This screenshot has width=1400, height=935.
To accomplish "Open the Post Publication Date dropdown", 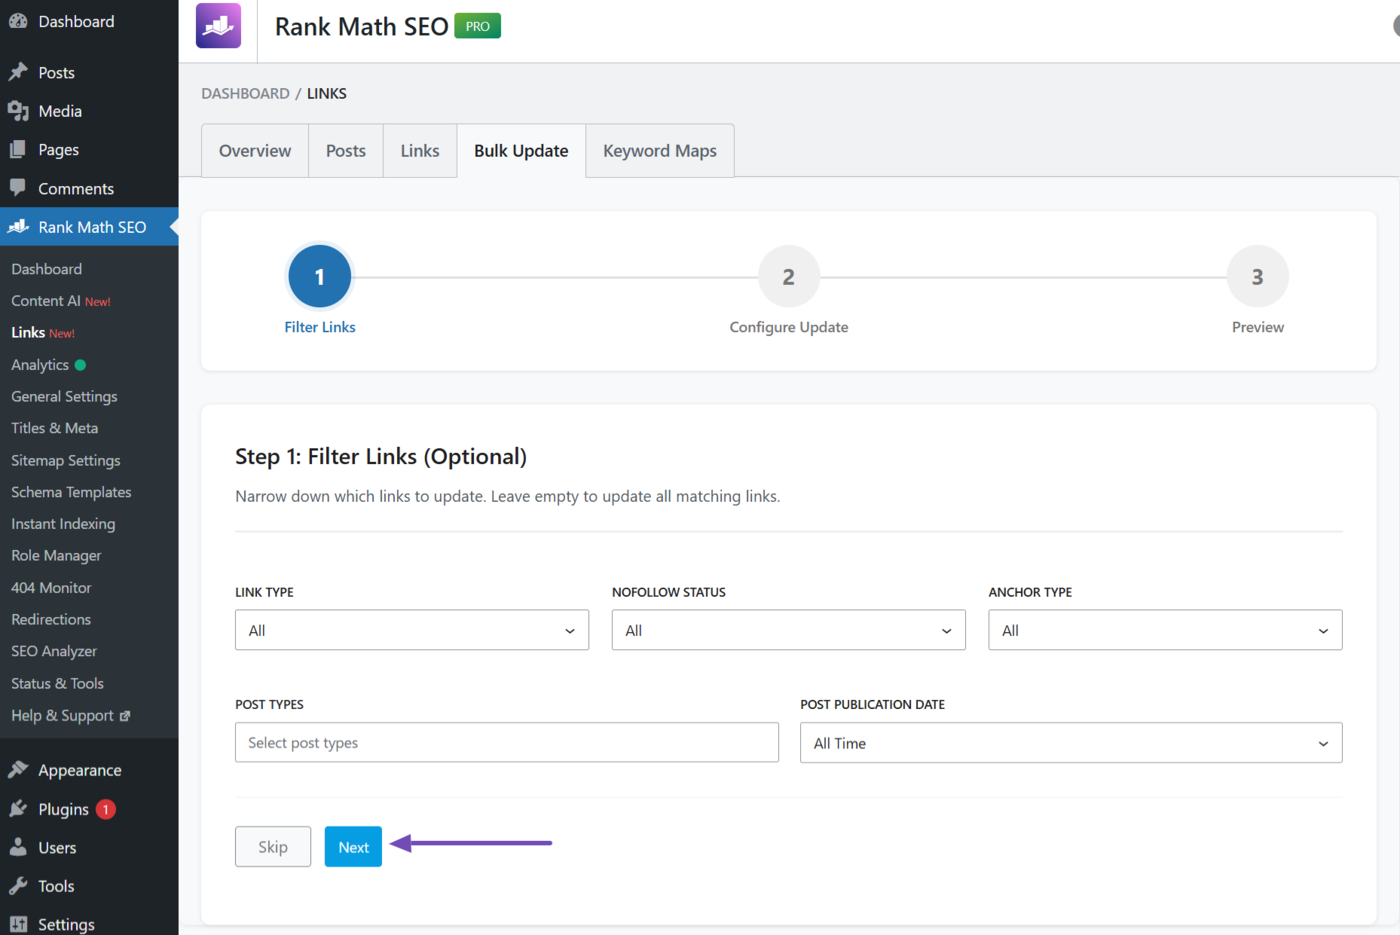I will point(1070,743).
